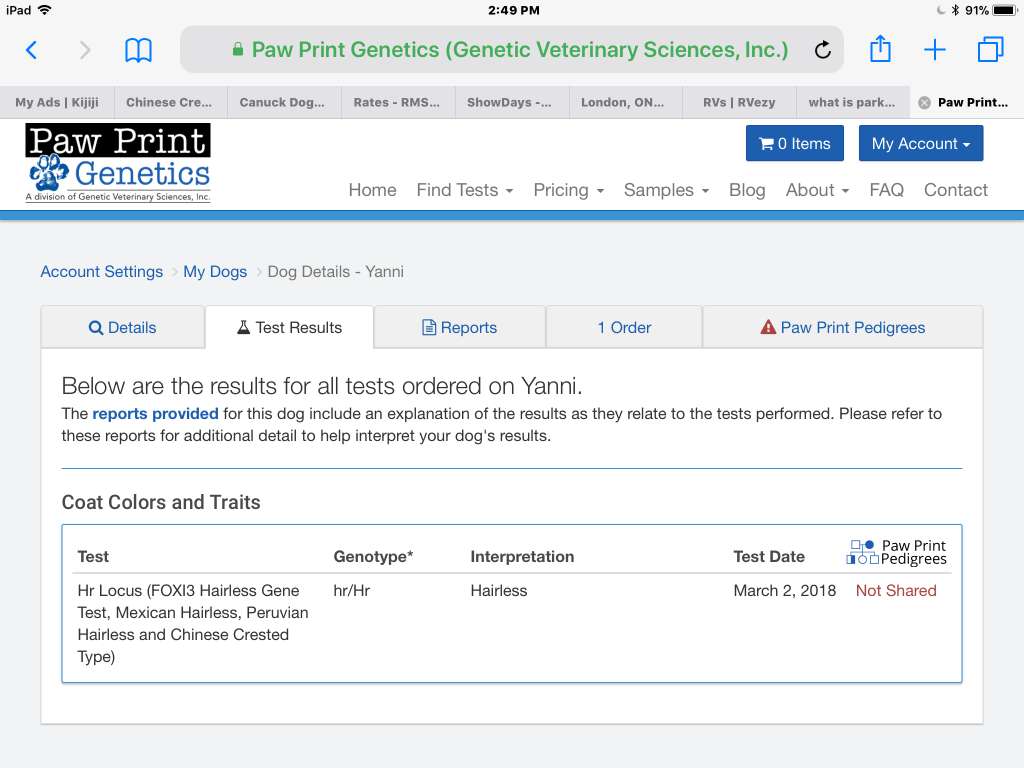Open the Reports tab
This screenshot has width=1024, height=768.
pos(460,328)
